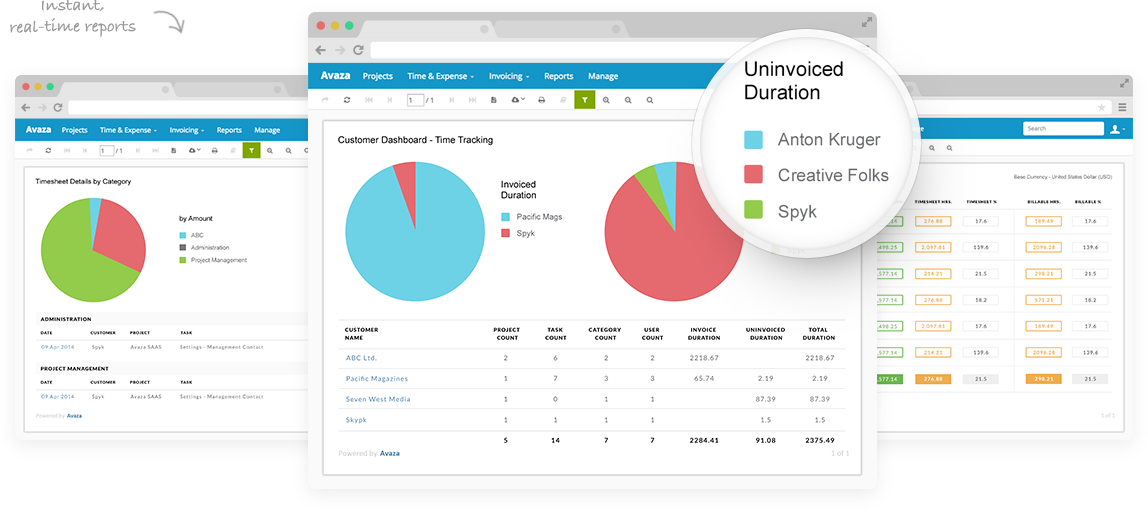Click Project Management legend swatch in left window
1148x509 pixels.
coord(182,260)
